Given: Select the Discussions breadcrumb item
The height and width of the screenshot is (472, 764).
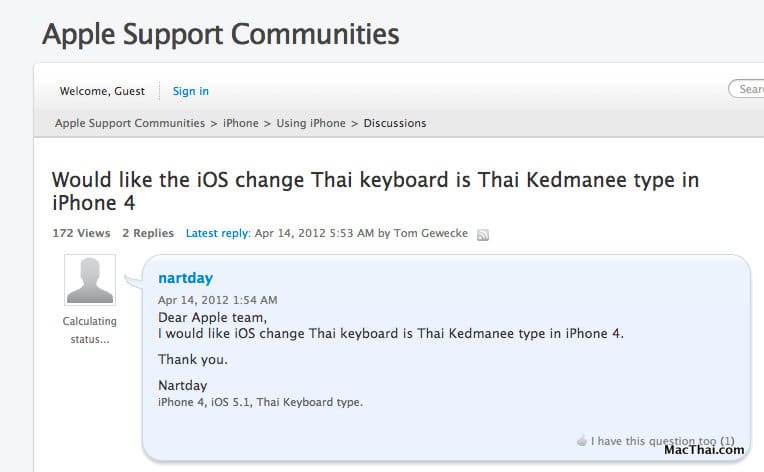Looking at the screenshot, I should [x=395, y=124].
